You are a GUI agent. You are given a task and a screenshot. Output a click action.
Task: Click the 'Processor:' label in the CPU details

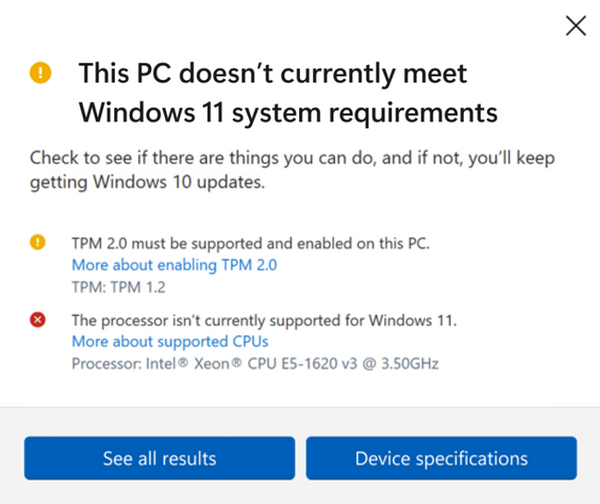[105, 362]
